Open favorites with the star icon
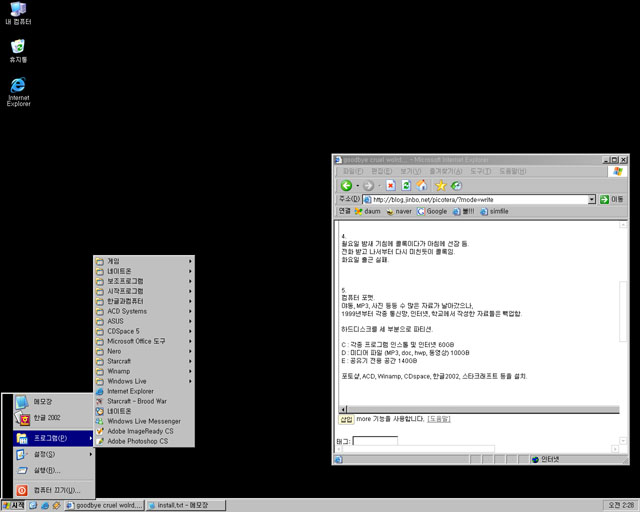The height and width of the screenshot is (512, 640). click(x=441, y=186)
